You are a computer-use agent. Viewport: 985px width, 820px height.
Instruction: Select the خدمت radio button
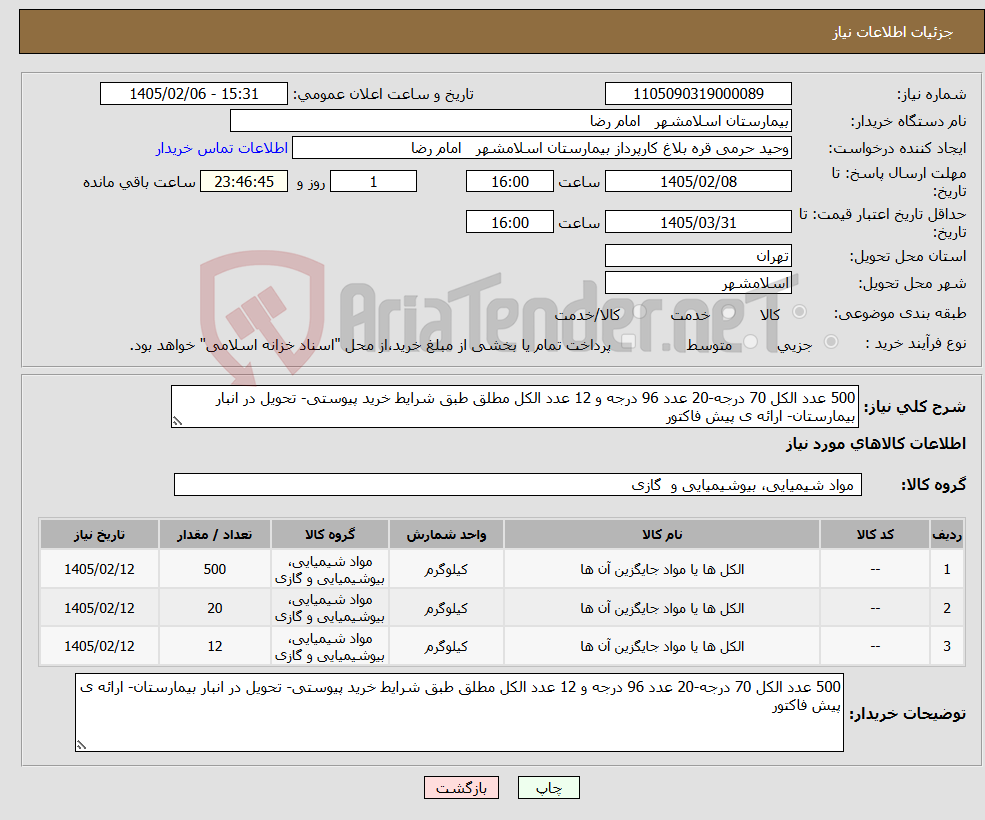tap(729, 312)
